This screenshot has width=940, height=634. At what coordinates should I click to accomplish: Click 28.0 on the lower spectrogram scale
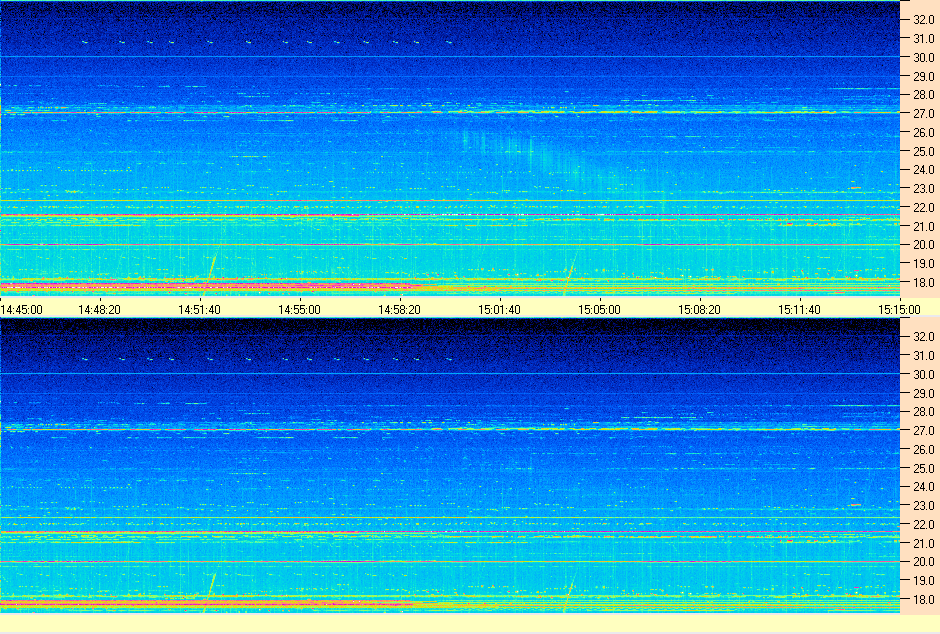924,412
